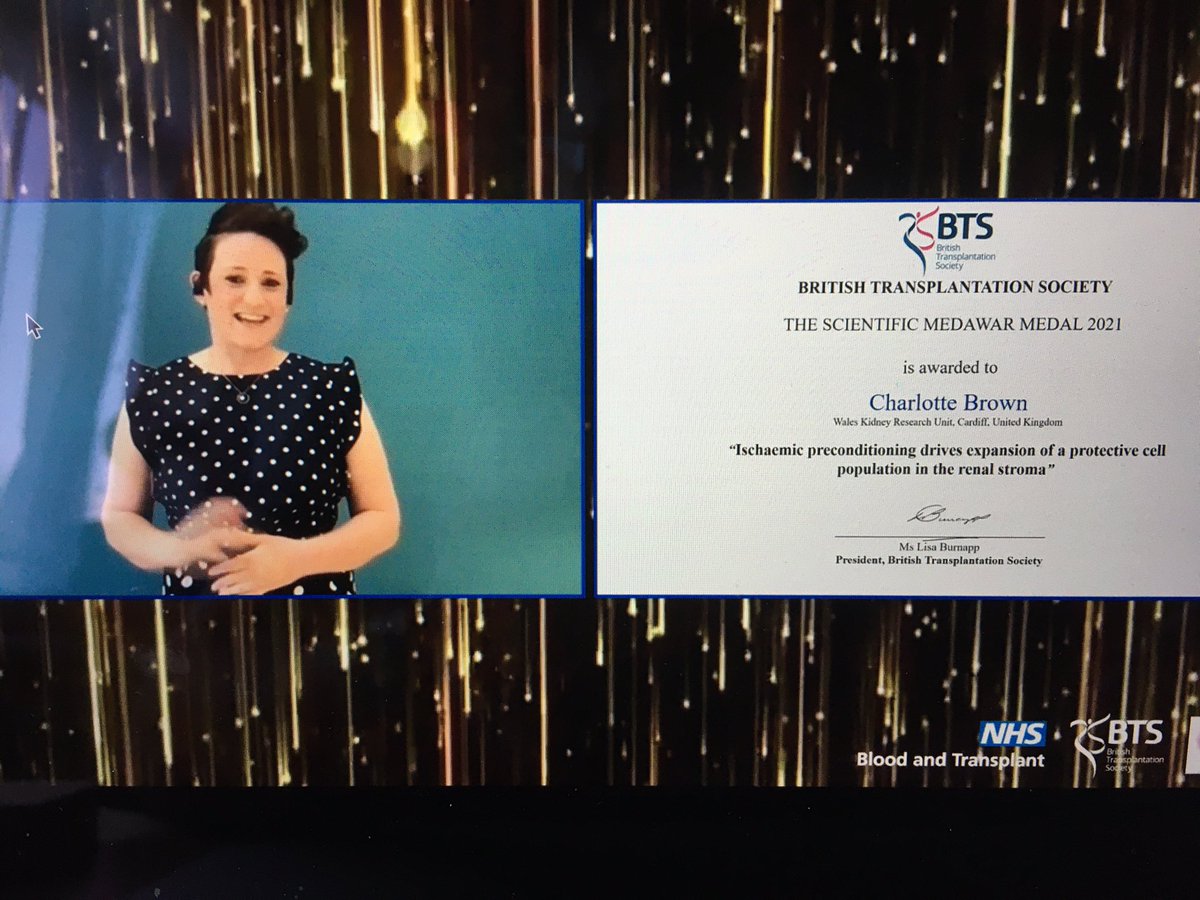Click the speaker's video feed
The height and width of the screenshot is (900, 1200).
[291, 398]
